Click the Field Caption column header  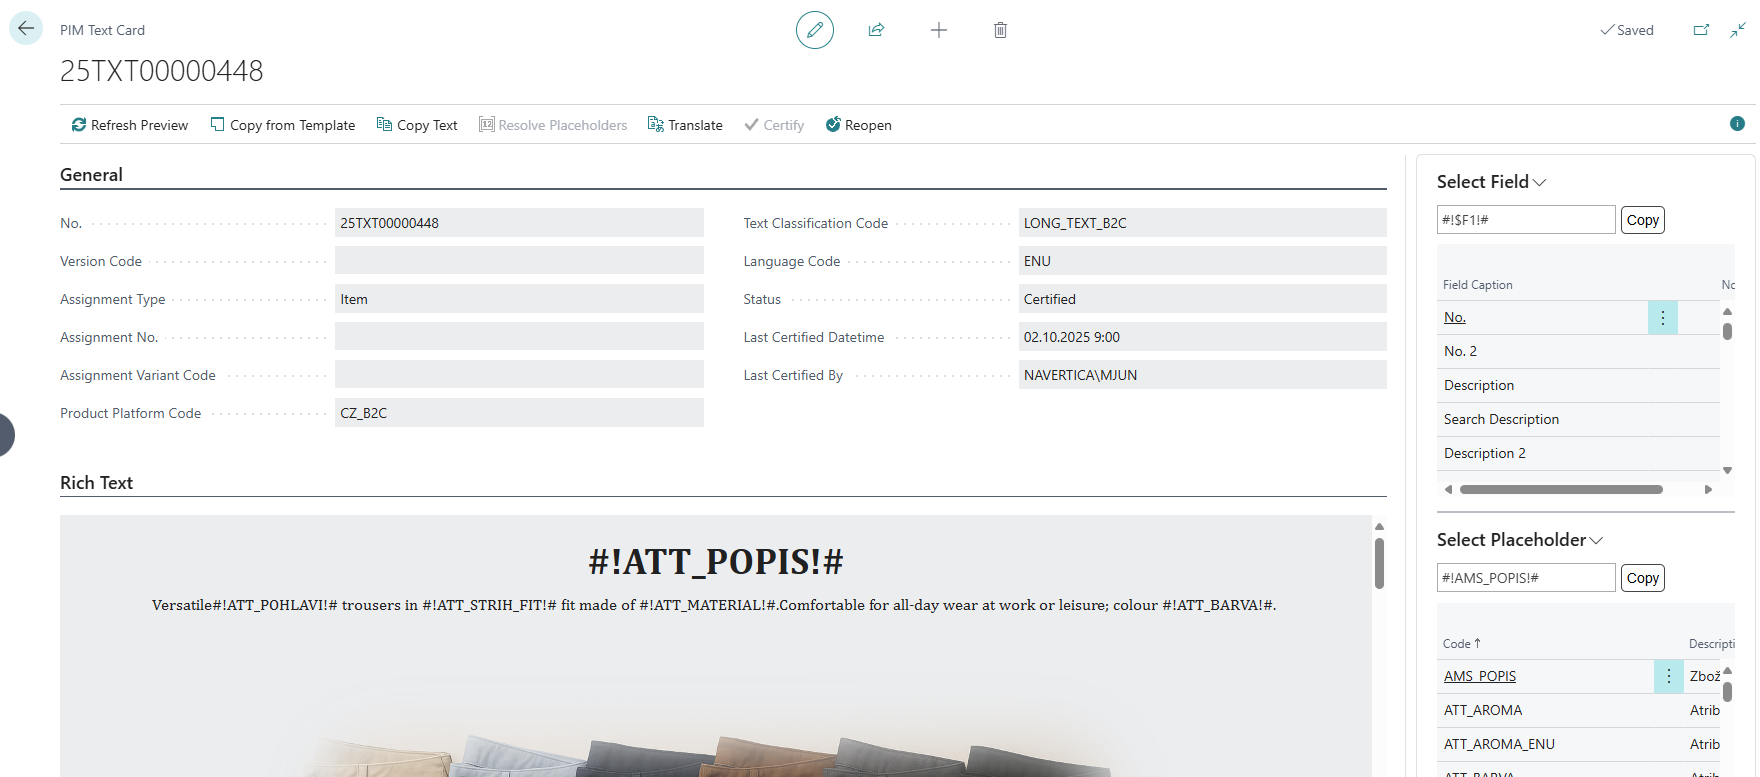[x=1477, y=285]
